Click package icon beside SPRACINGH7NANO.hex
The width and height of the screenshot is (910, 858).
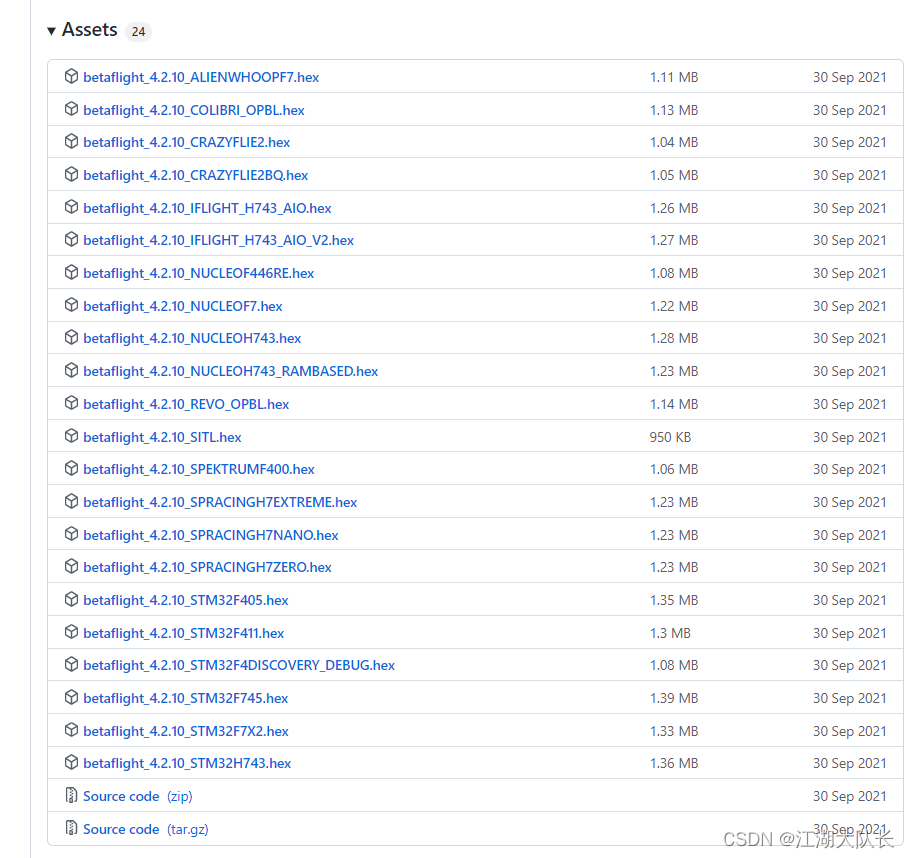71,533
